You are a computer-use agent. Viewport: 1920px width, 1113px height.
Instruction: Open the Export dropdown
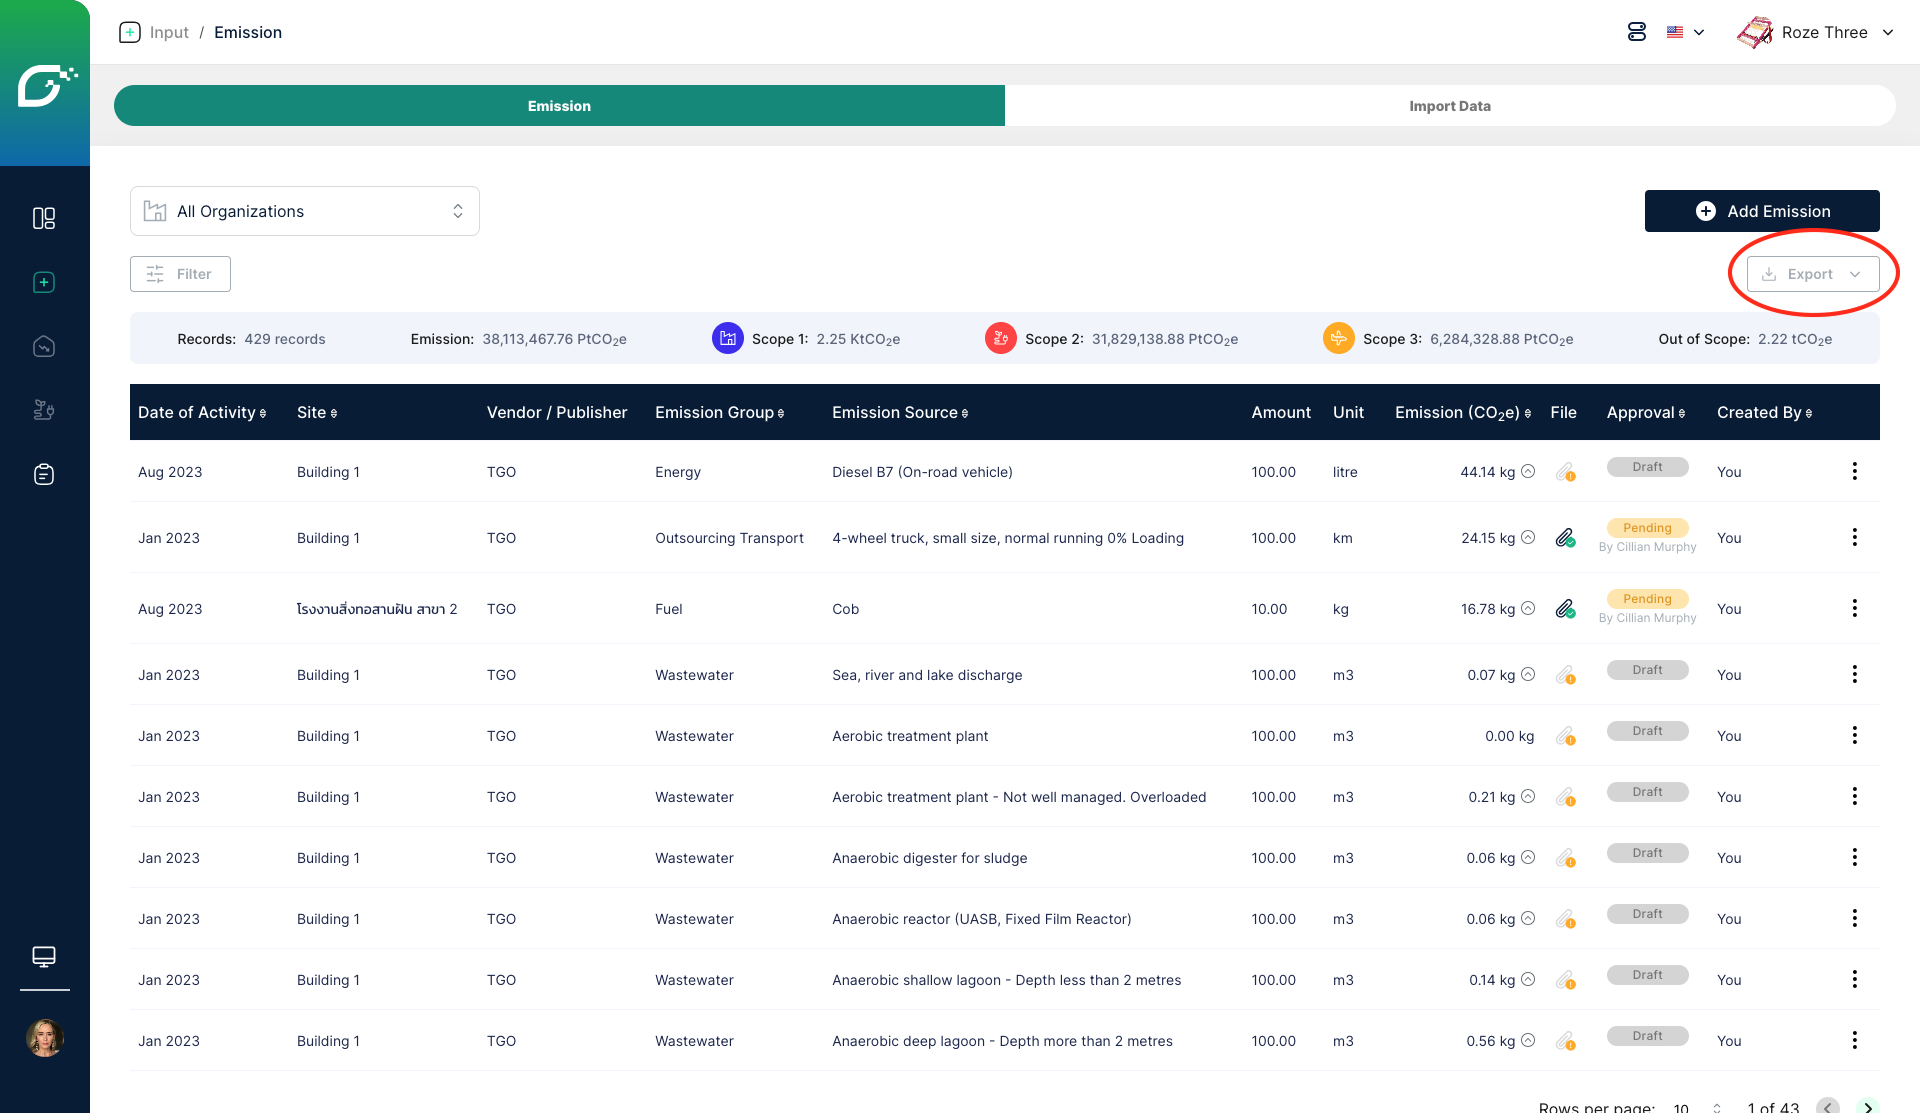(1812, 274)
